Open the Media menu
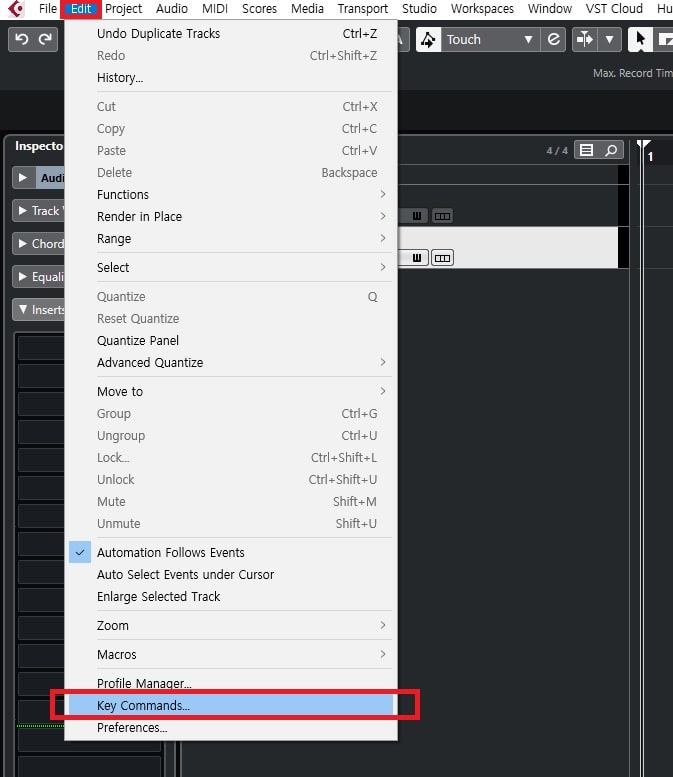The width and height of the screenshot is (673, 777). point(307,8)
